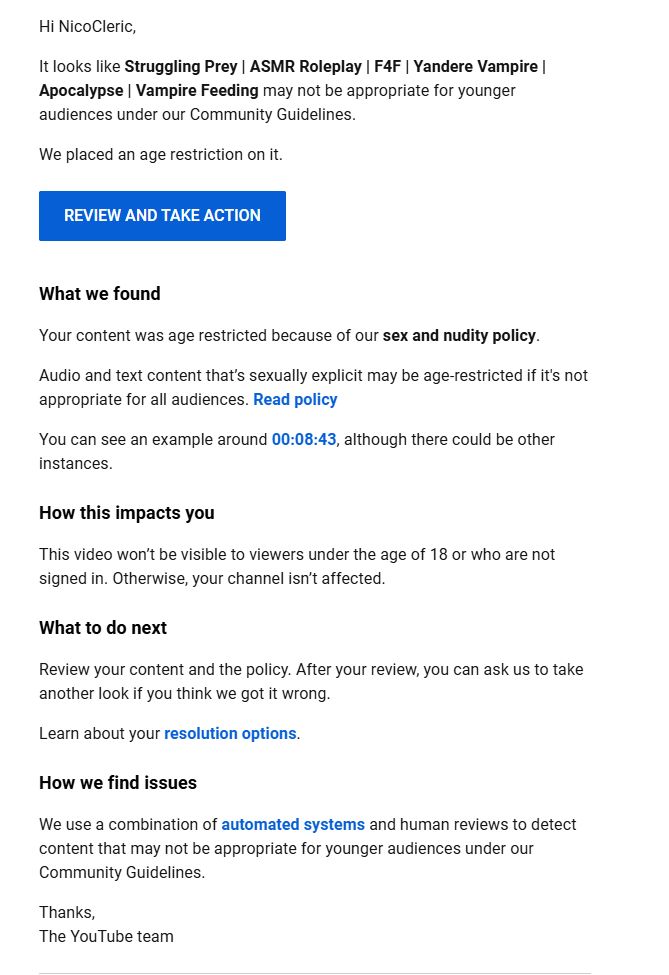Click the 'How we find issues' heading
The width and height of the screenshot is (669, 975).
[118, 783]
